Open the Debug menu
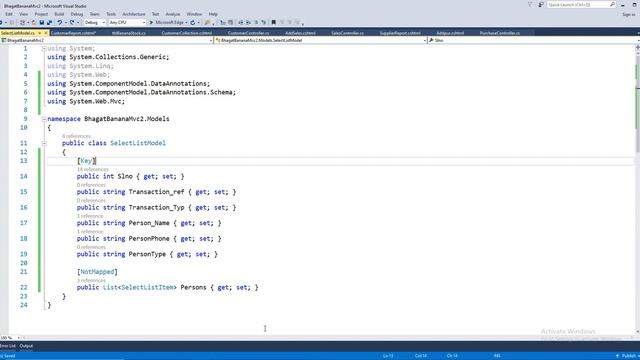640x360 pixels. (77, 14)
